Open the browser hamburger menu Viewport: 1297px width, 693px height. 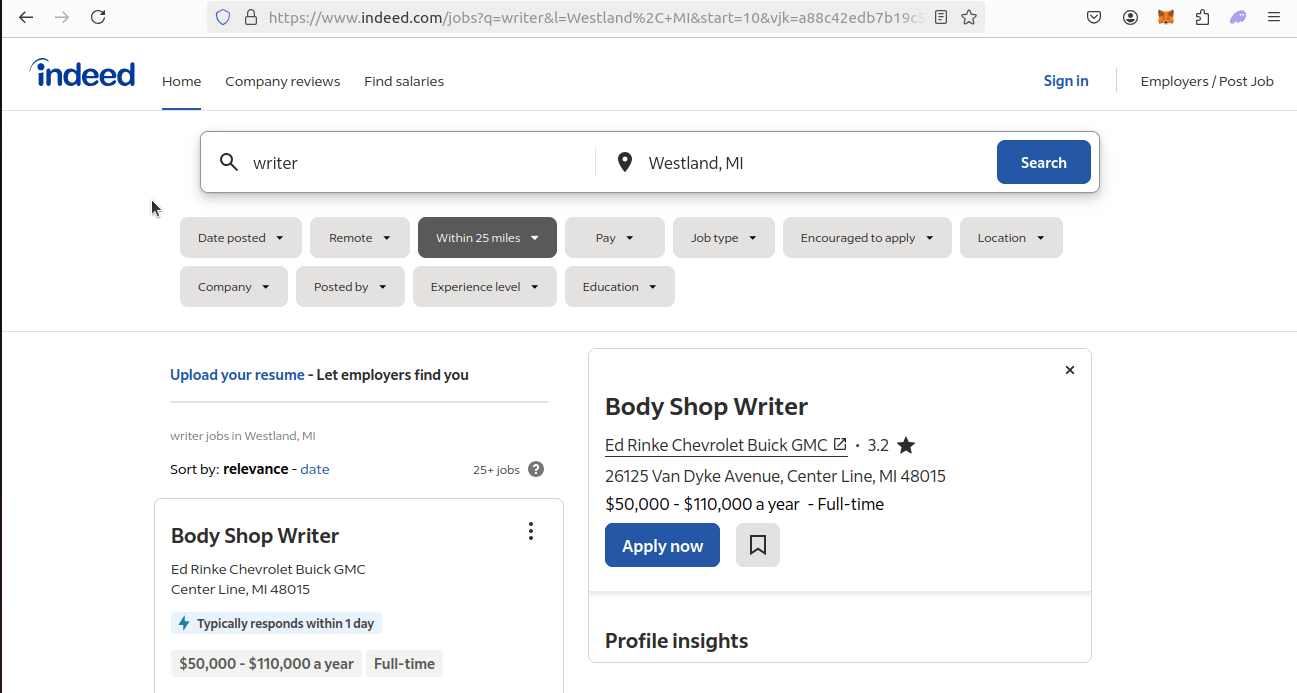(1274, 17)
